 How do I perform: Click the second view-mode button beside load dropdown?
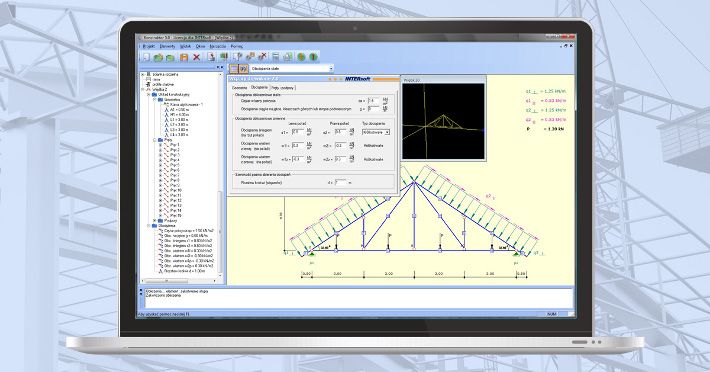click(244, 69)
